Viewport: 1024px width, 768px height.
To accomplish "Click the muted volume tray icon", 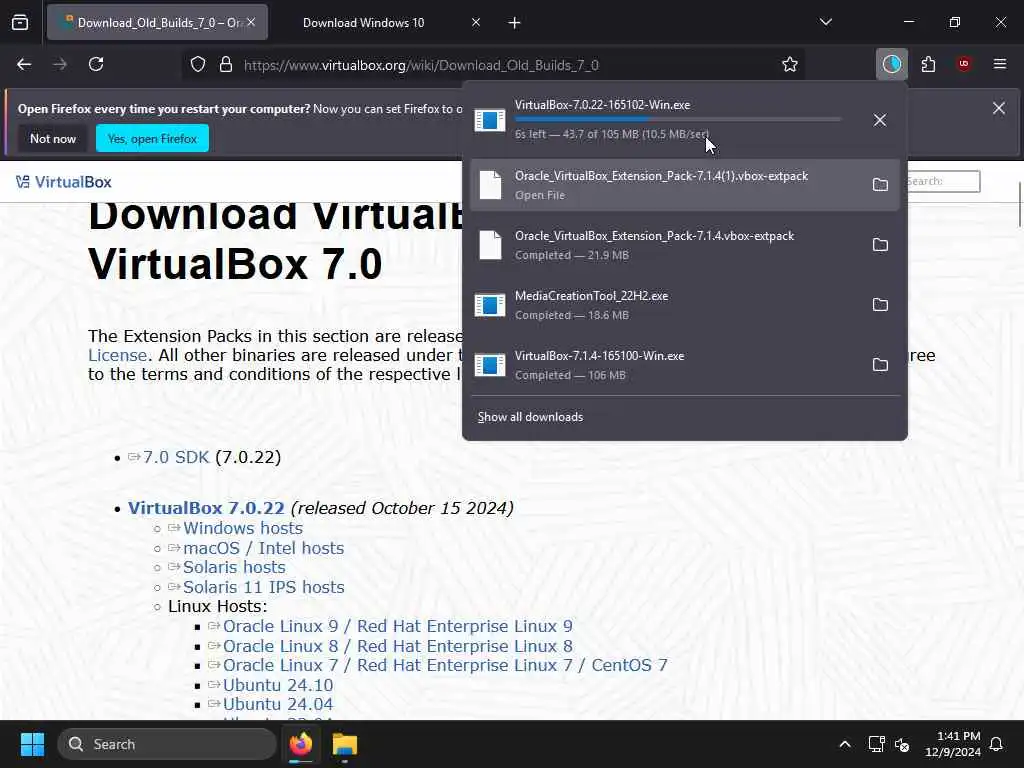I will click(x=902, y=744).
